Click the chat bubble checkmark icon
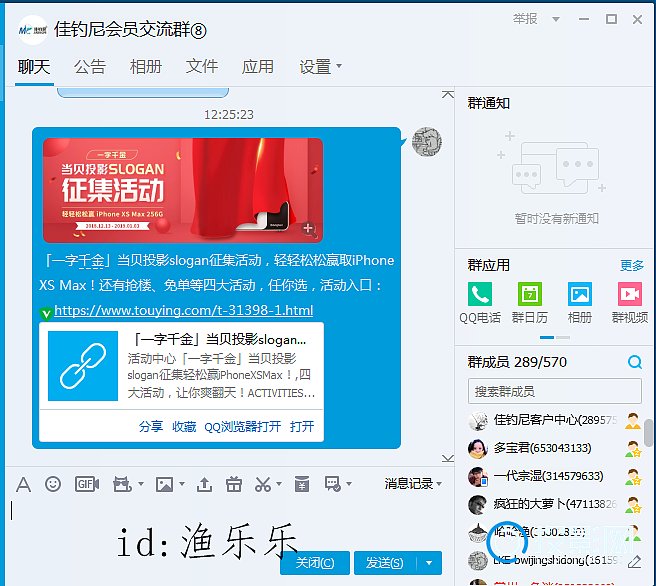Image resolution: width=656 pixels, height=586 pixels. [333, 484]
